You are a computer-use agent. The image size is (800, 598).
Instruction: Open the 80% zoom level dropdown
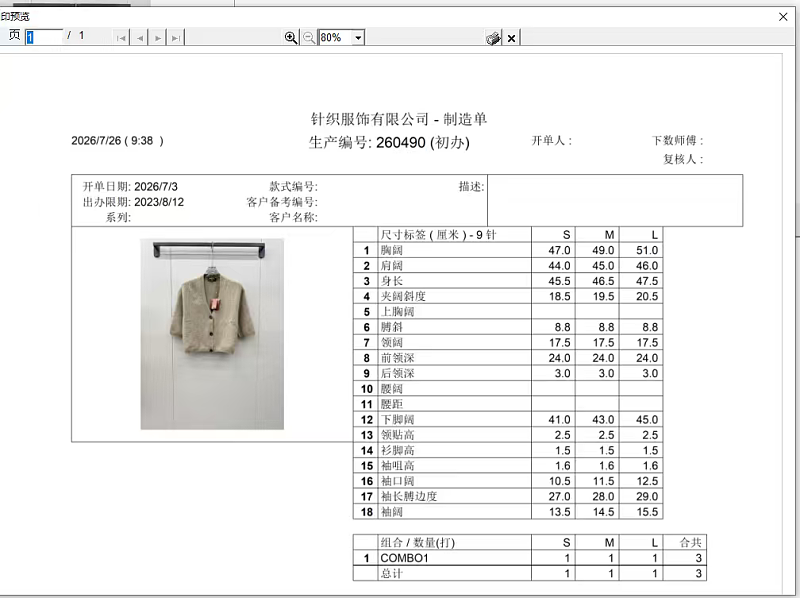(x=359, y=38)
